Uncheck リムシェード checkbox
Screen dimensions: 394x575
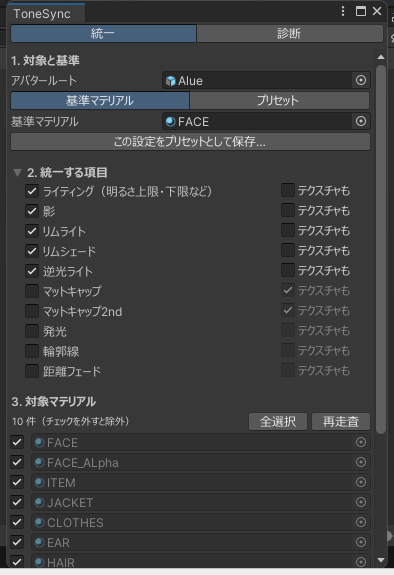point(32,251)
